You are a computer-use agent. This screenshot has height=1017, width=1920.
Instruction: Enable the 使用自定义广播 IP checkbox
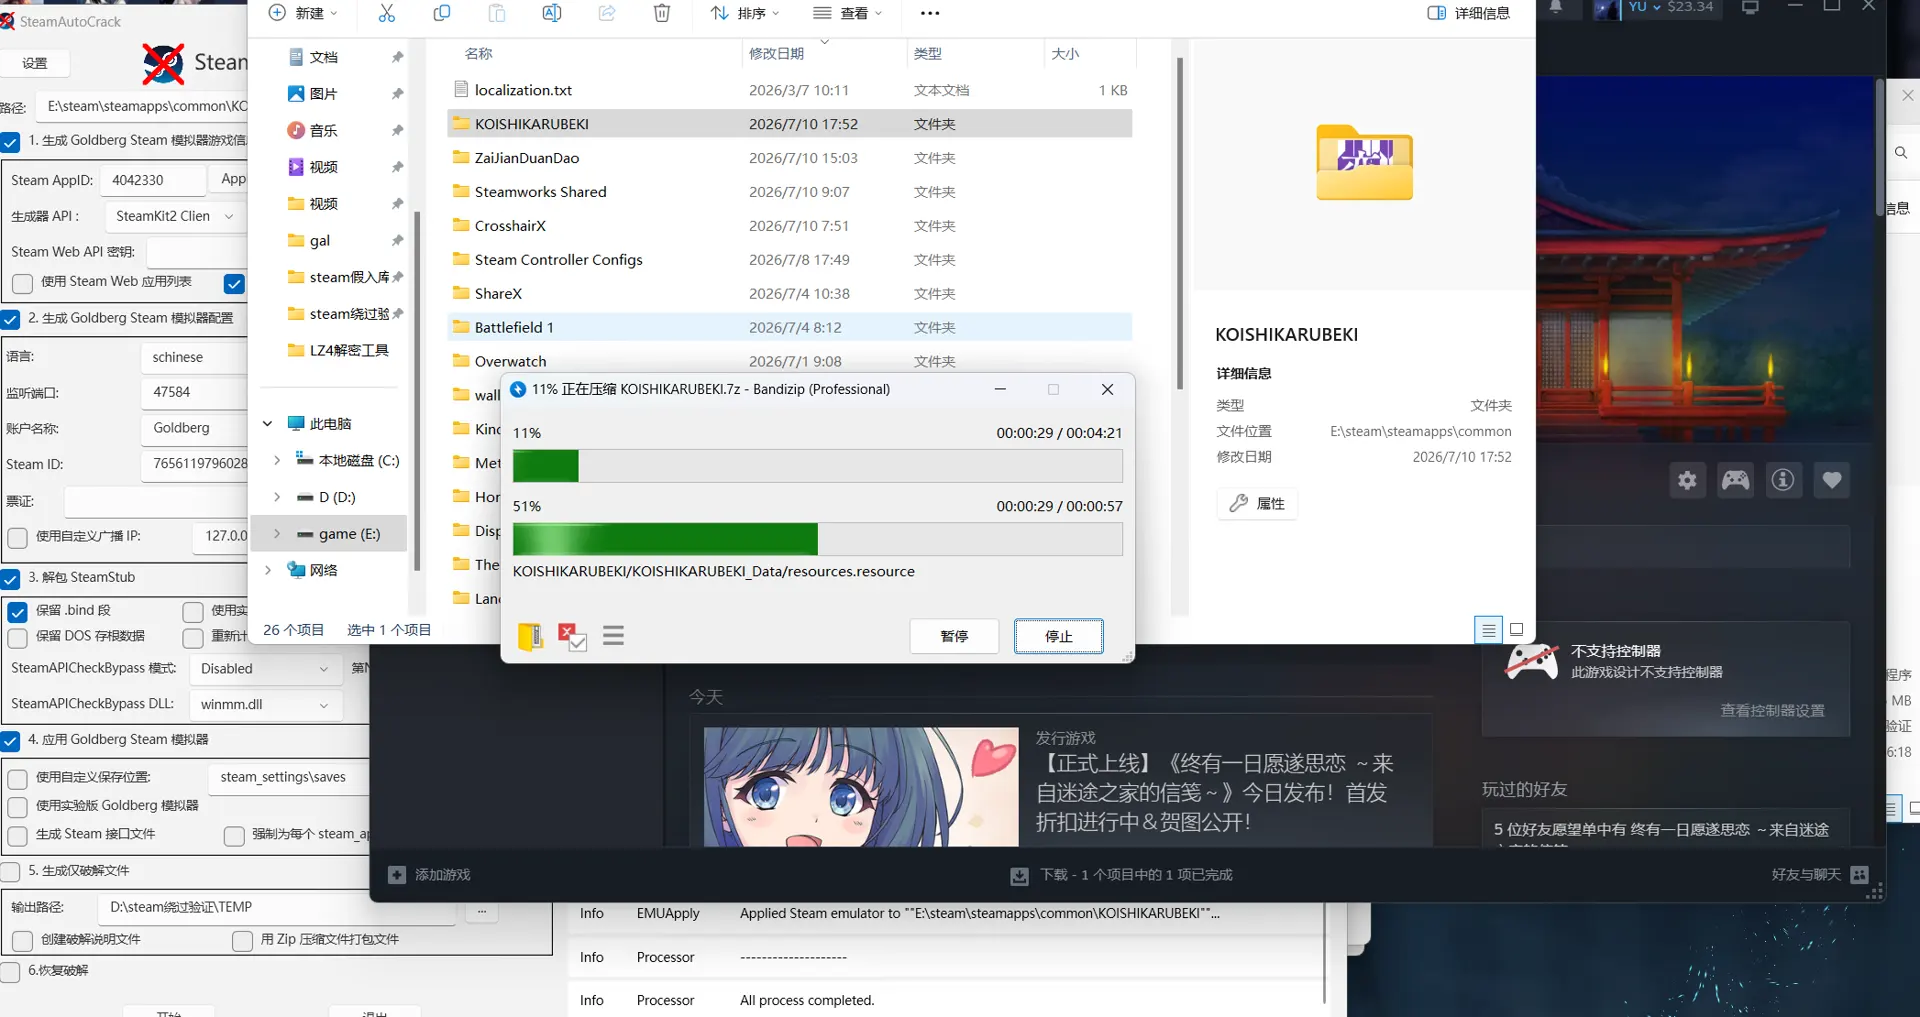(18, 537)
